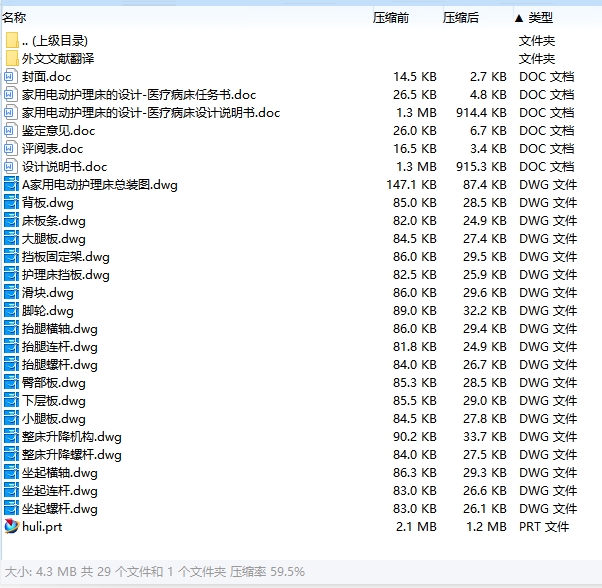
Task: Select the file name 封面.doc
Action: pos(46,77)
